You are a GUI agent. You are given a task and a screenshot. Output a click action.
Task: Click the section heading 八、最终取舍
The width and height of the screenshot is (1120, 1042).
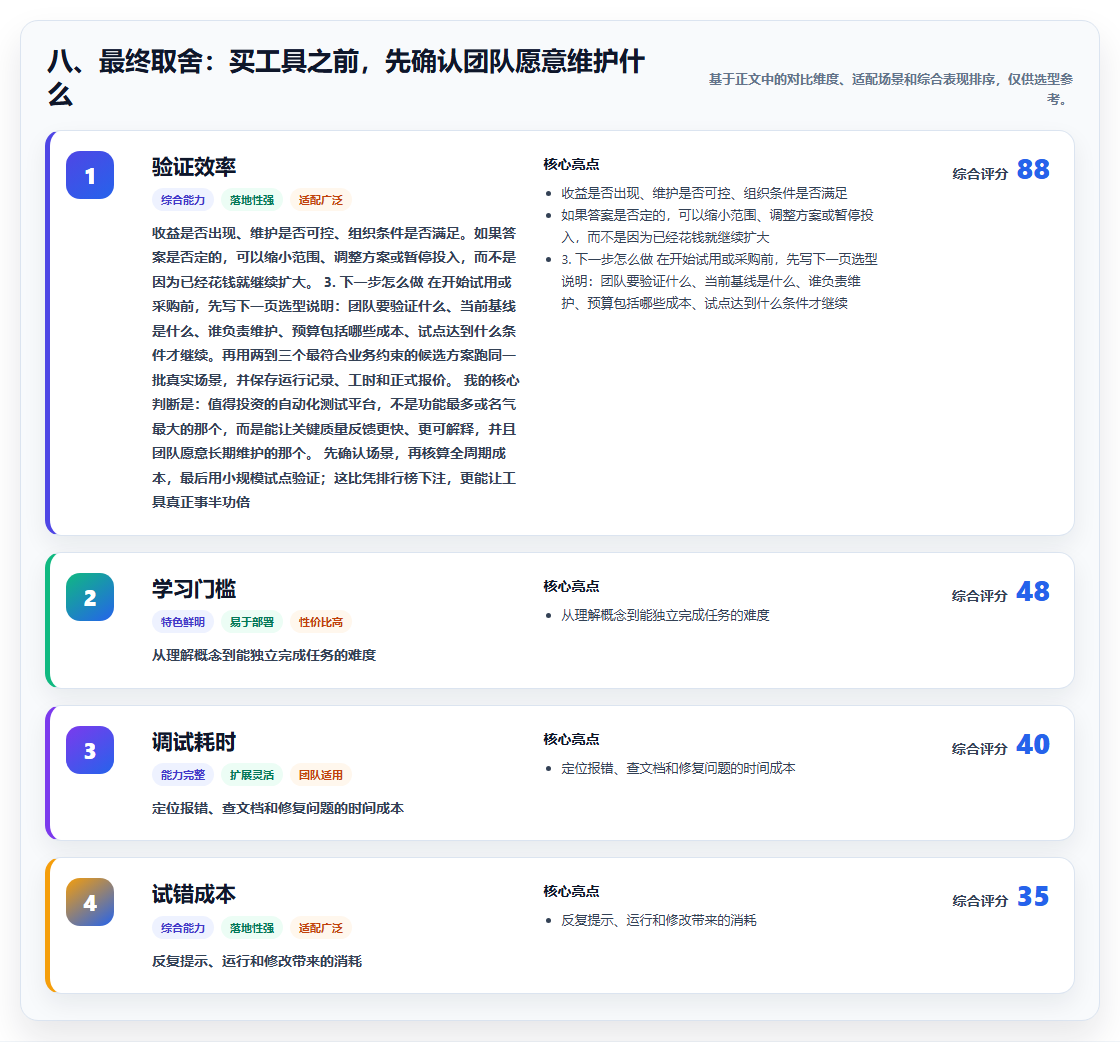pos(346,78)
